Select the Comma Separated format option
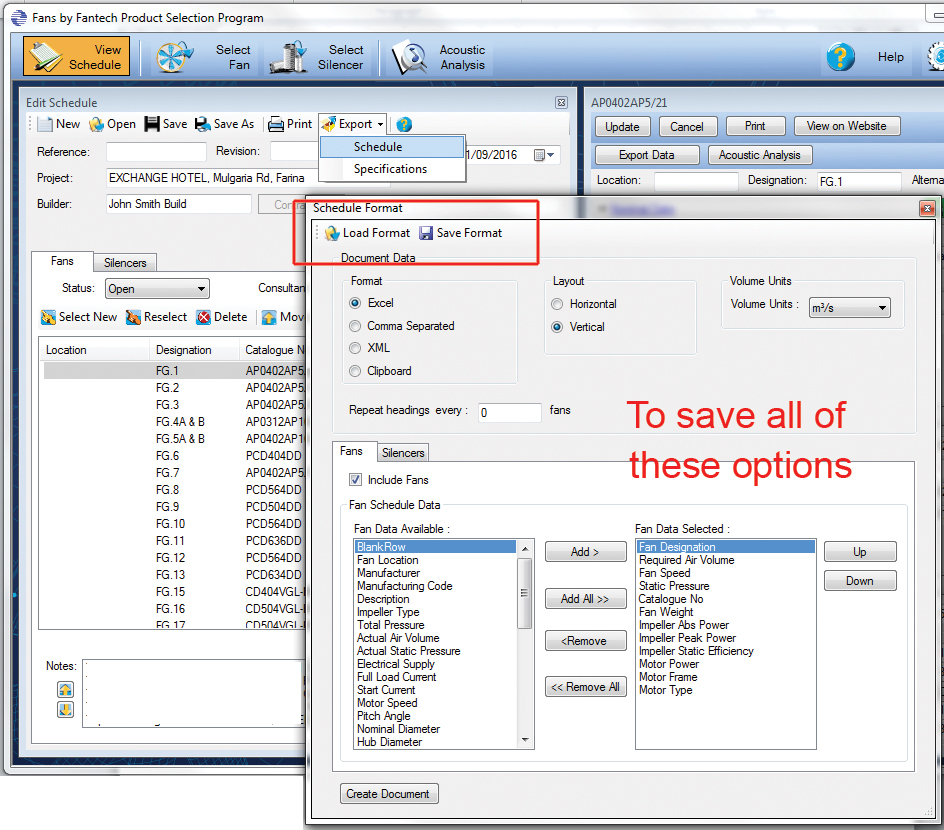 point(355,325)
